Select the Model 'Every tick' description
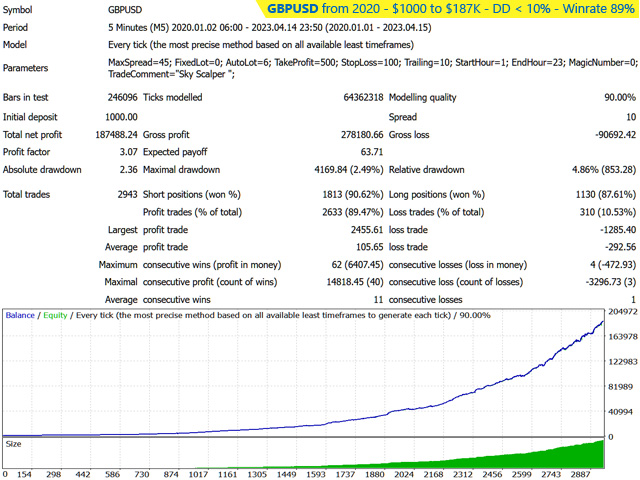Image resolution: width=640 pixels, height=480 pixels. pos(261,45)
